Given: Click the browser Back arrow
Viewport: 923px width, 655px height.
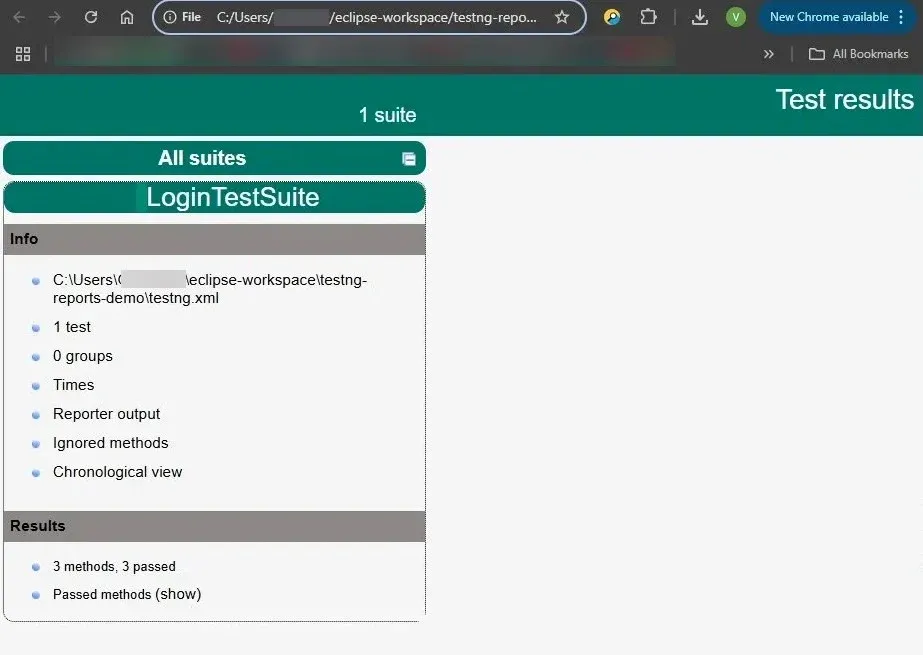Looking at the screenshot, I should [x=19, y=17].
